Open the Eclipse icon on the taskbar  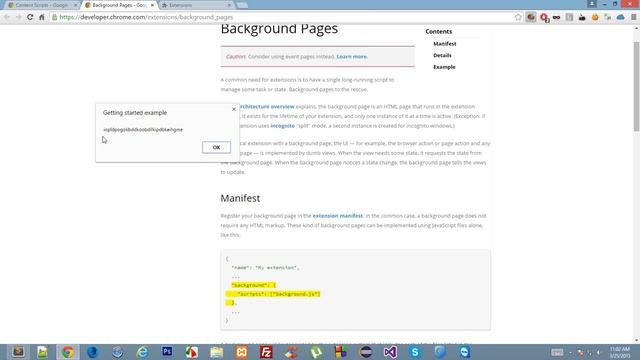click(366, 352)
